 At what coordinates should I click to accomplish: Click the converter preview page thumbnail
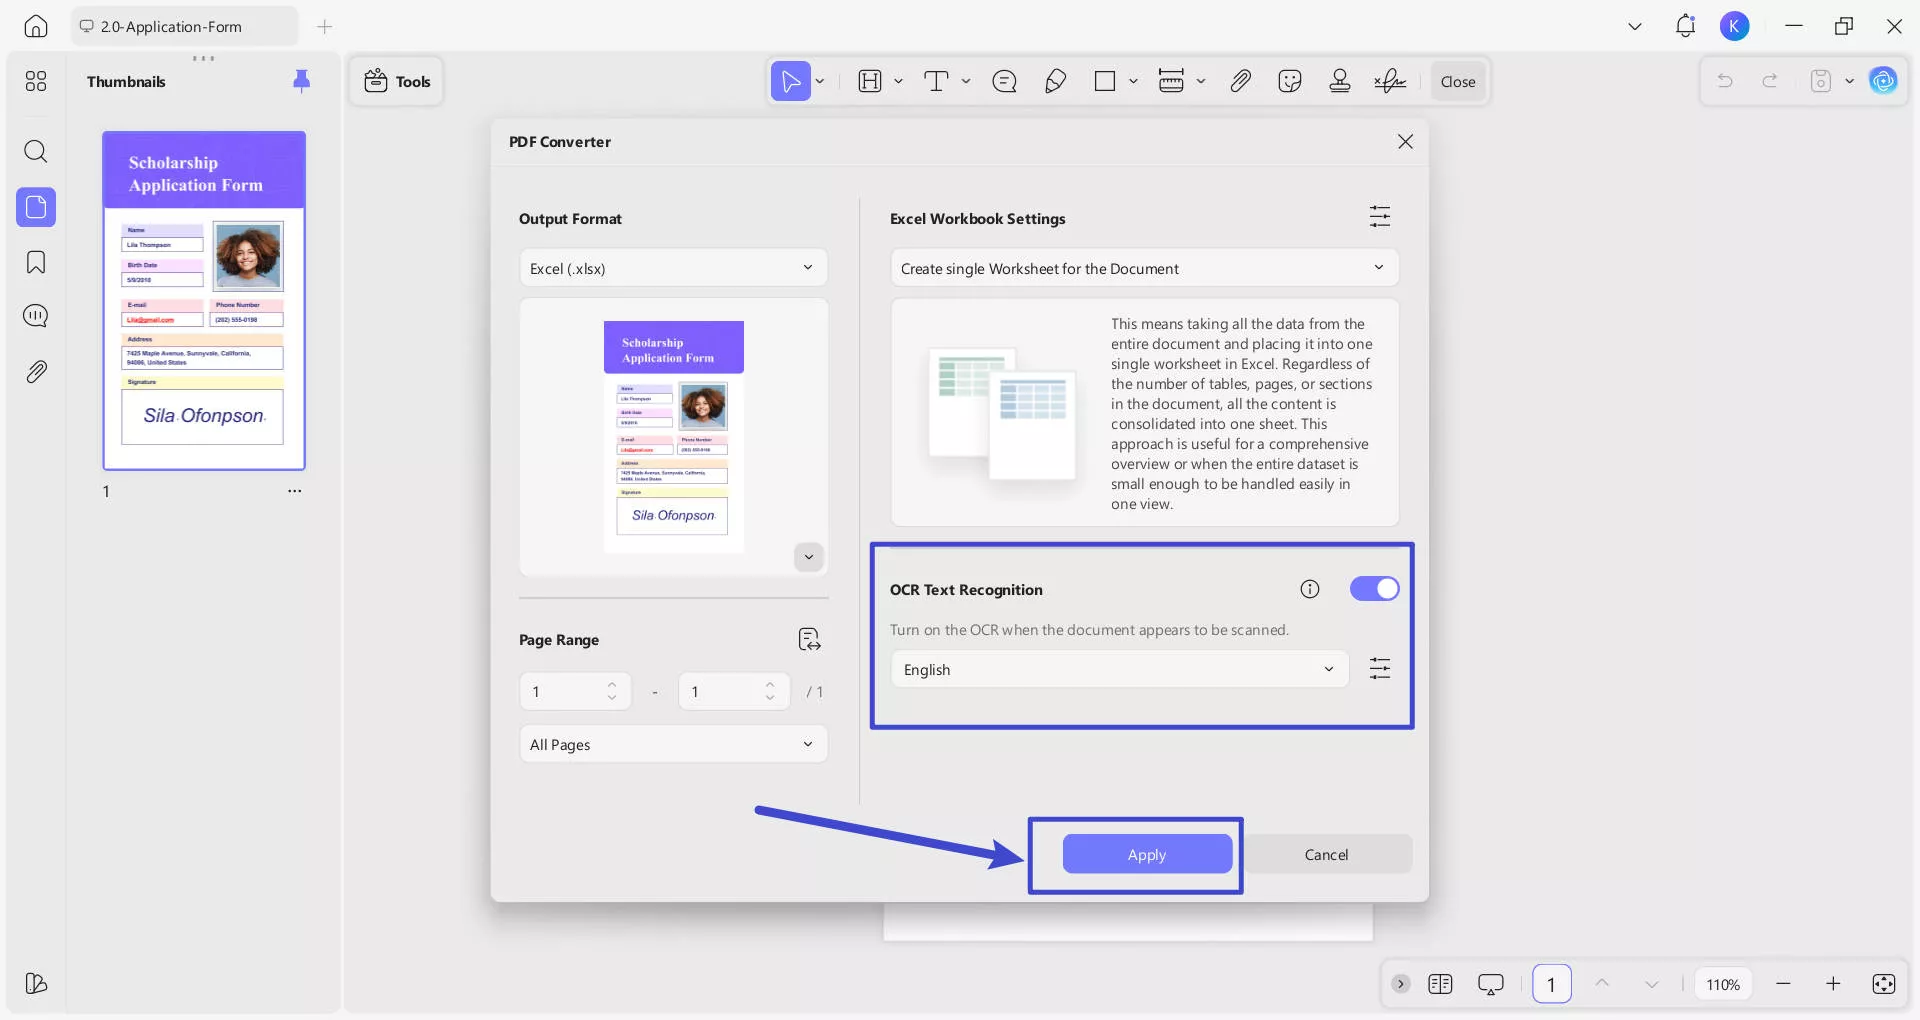[x=674, y=437]
